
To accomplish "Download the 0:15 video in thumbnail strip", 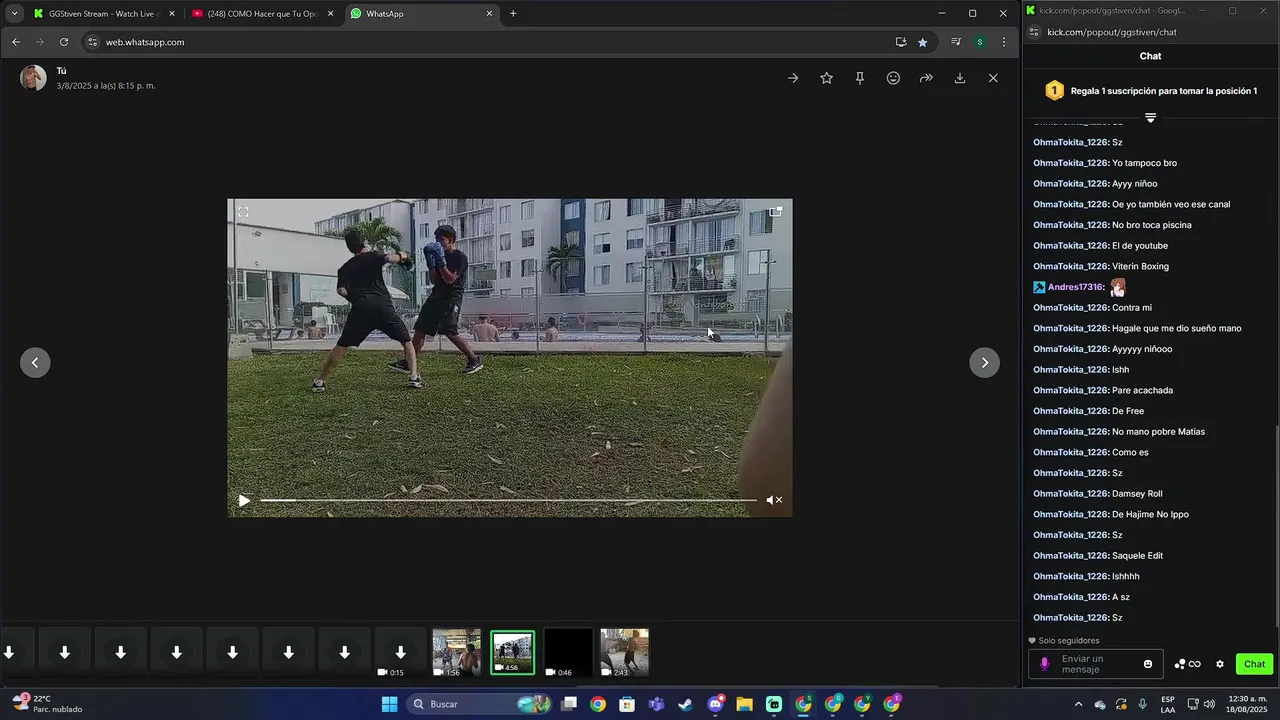I will tap(400, 652).
